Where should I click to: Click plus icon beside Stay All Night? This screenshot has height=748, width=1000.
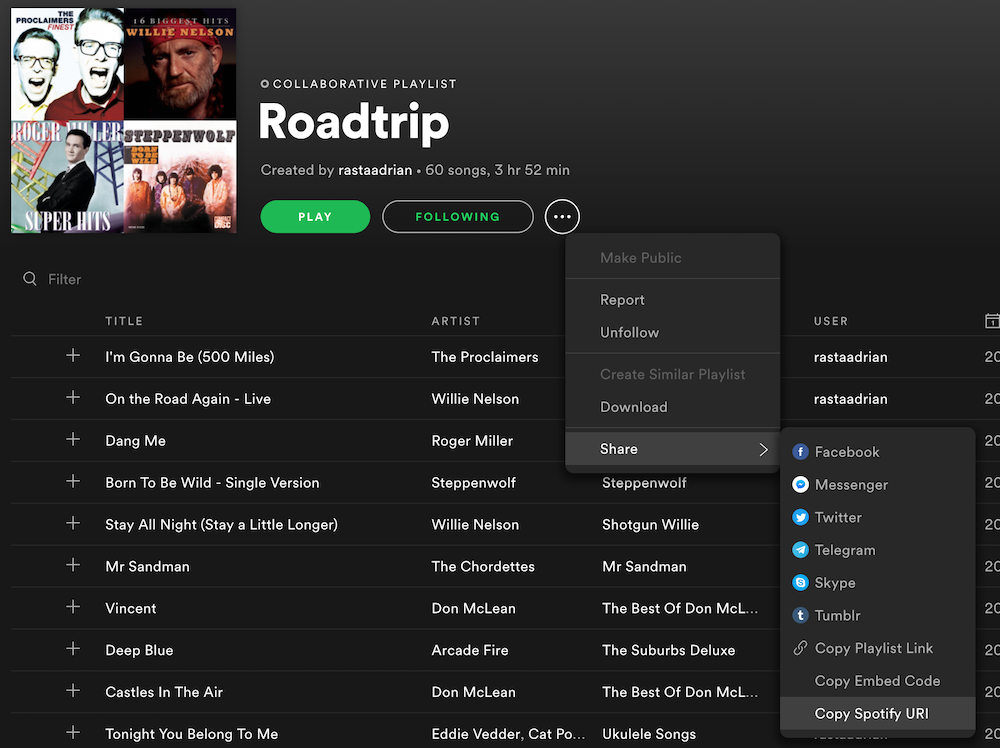73,524
